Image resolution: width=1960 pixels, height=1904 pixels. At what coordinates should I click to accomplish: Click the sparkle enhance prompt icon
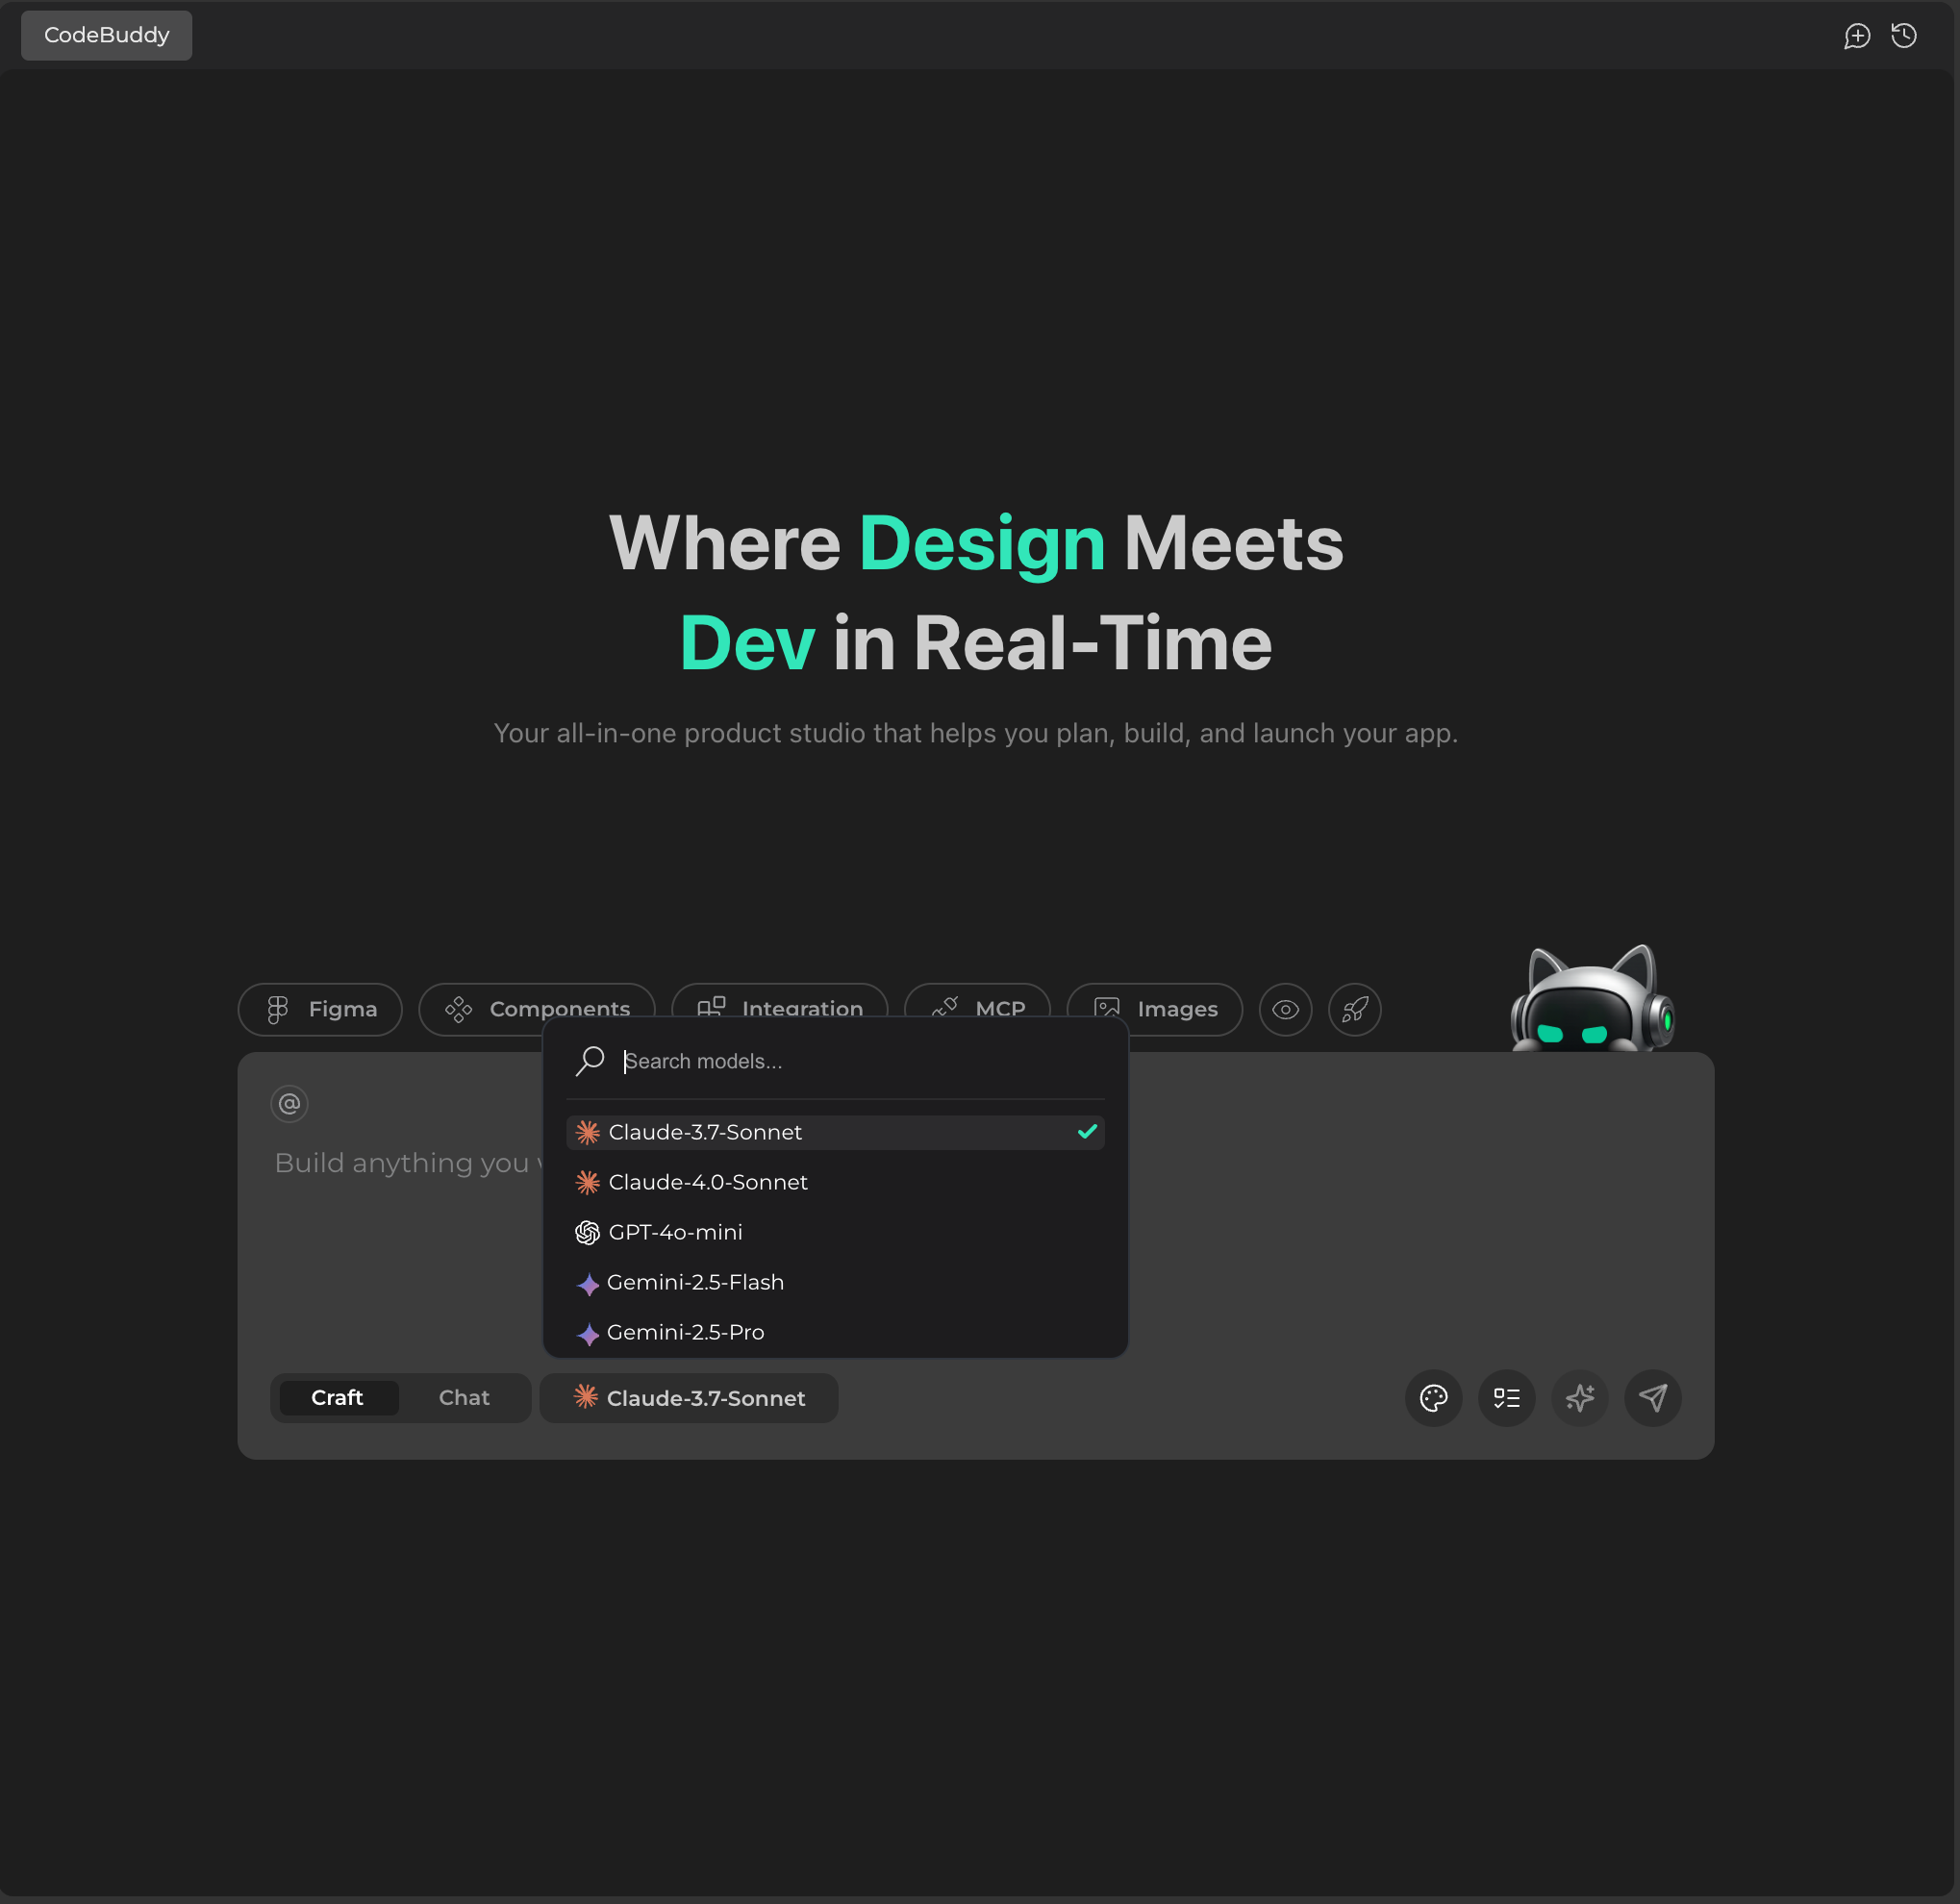tap(1580, 1397)
